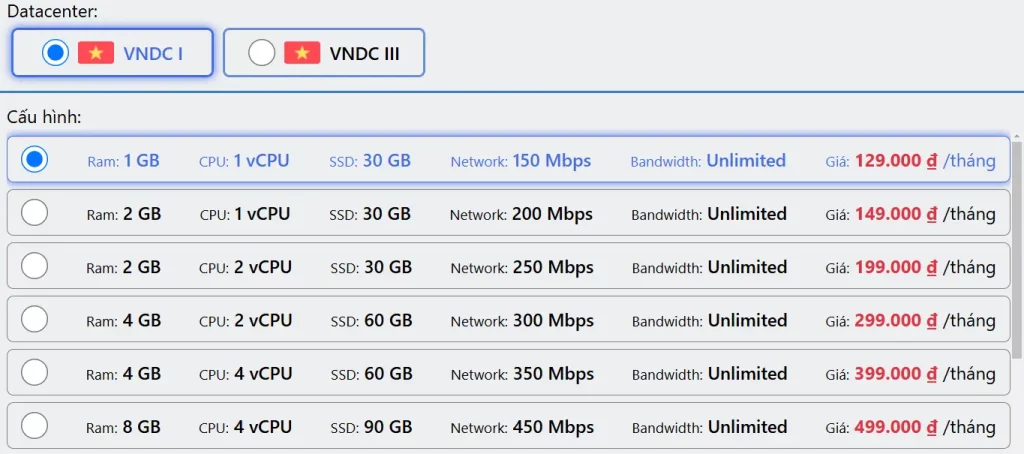Click the VNDC I label text

coord(153,54)
